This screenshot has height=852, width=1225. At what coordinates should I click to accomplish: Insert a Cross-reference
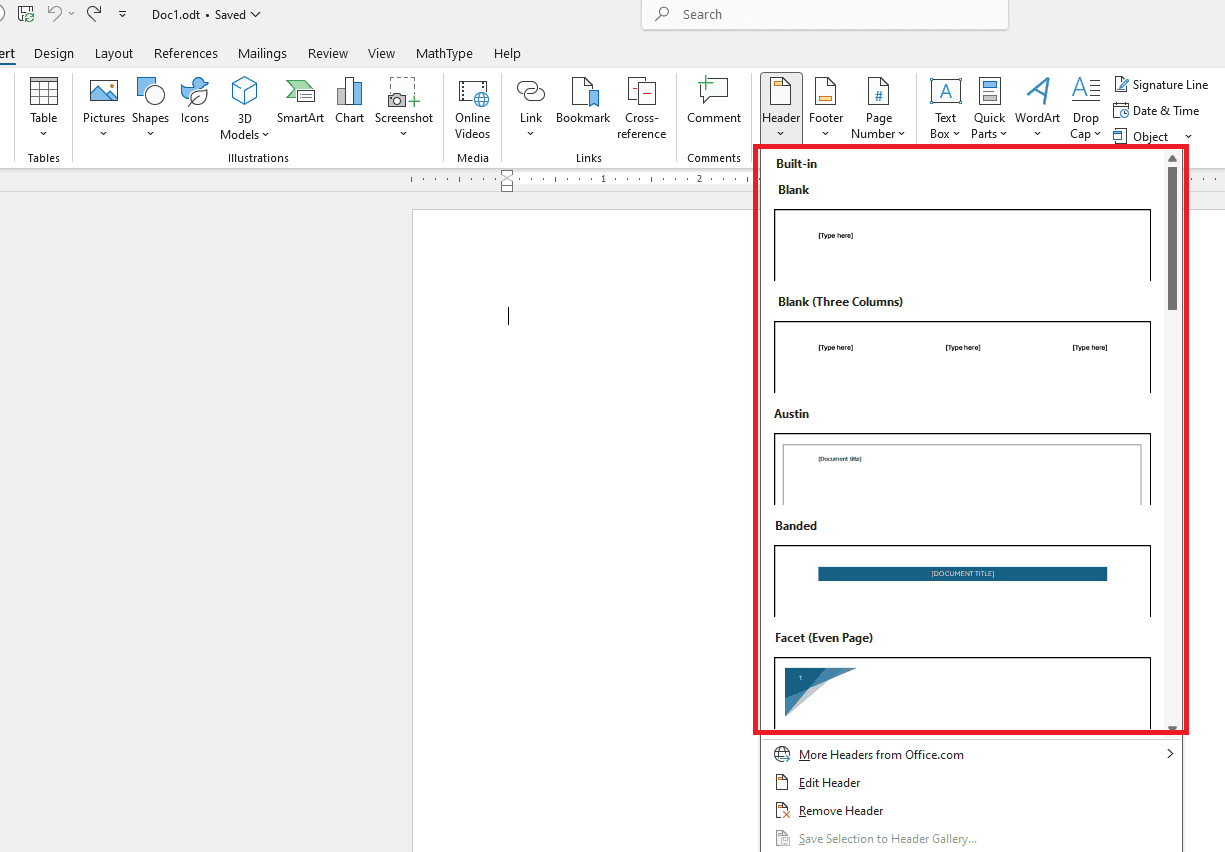pos(642,108)
